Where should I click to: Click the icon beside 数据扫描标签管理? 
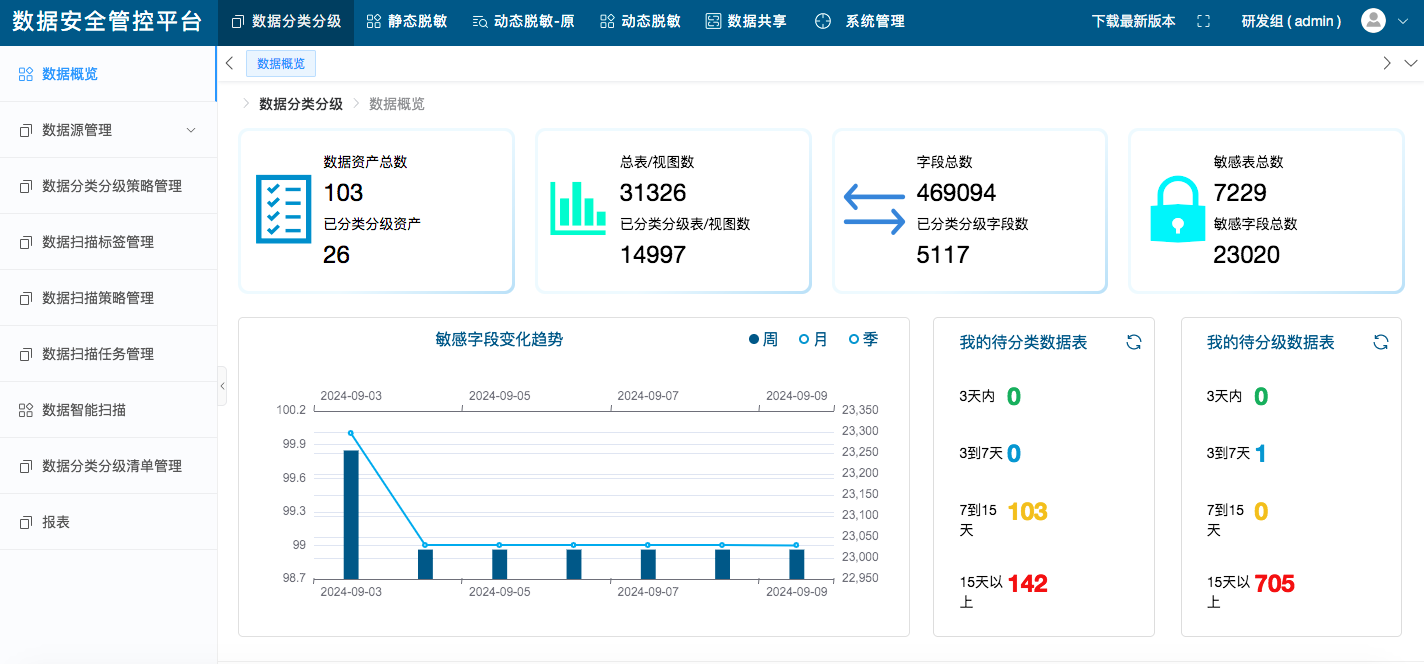point(26,242)
